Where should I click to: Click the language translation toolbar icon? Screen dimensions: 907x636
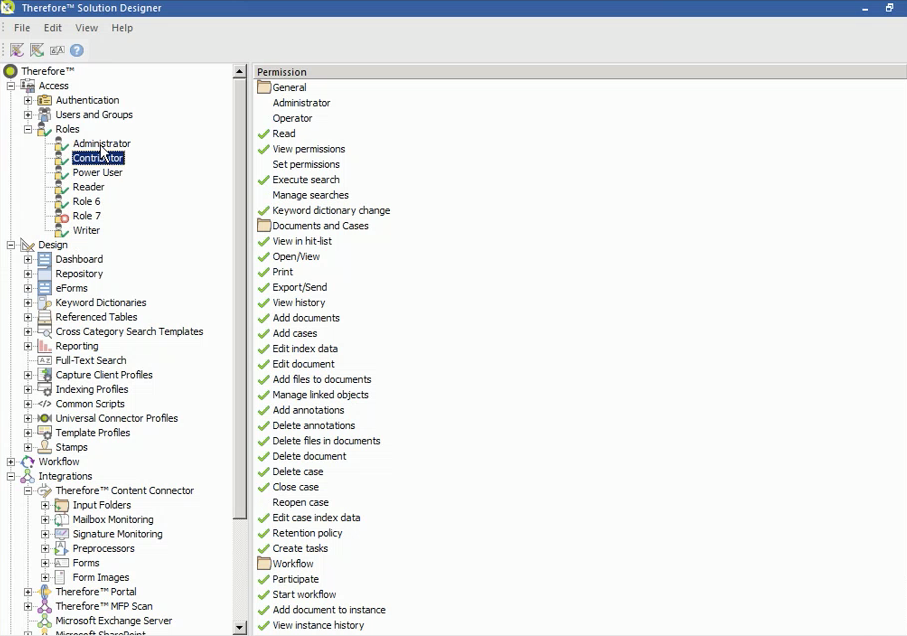coord(57,50)
